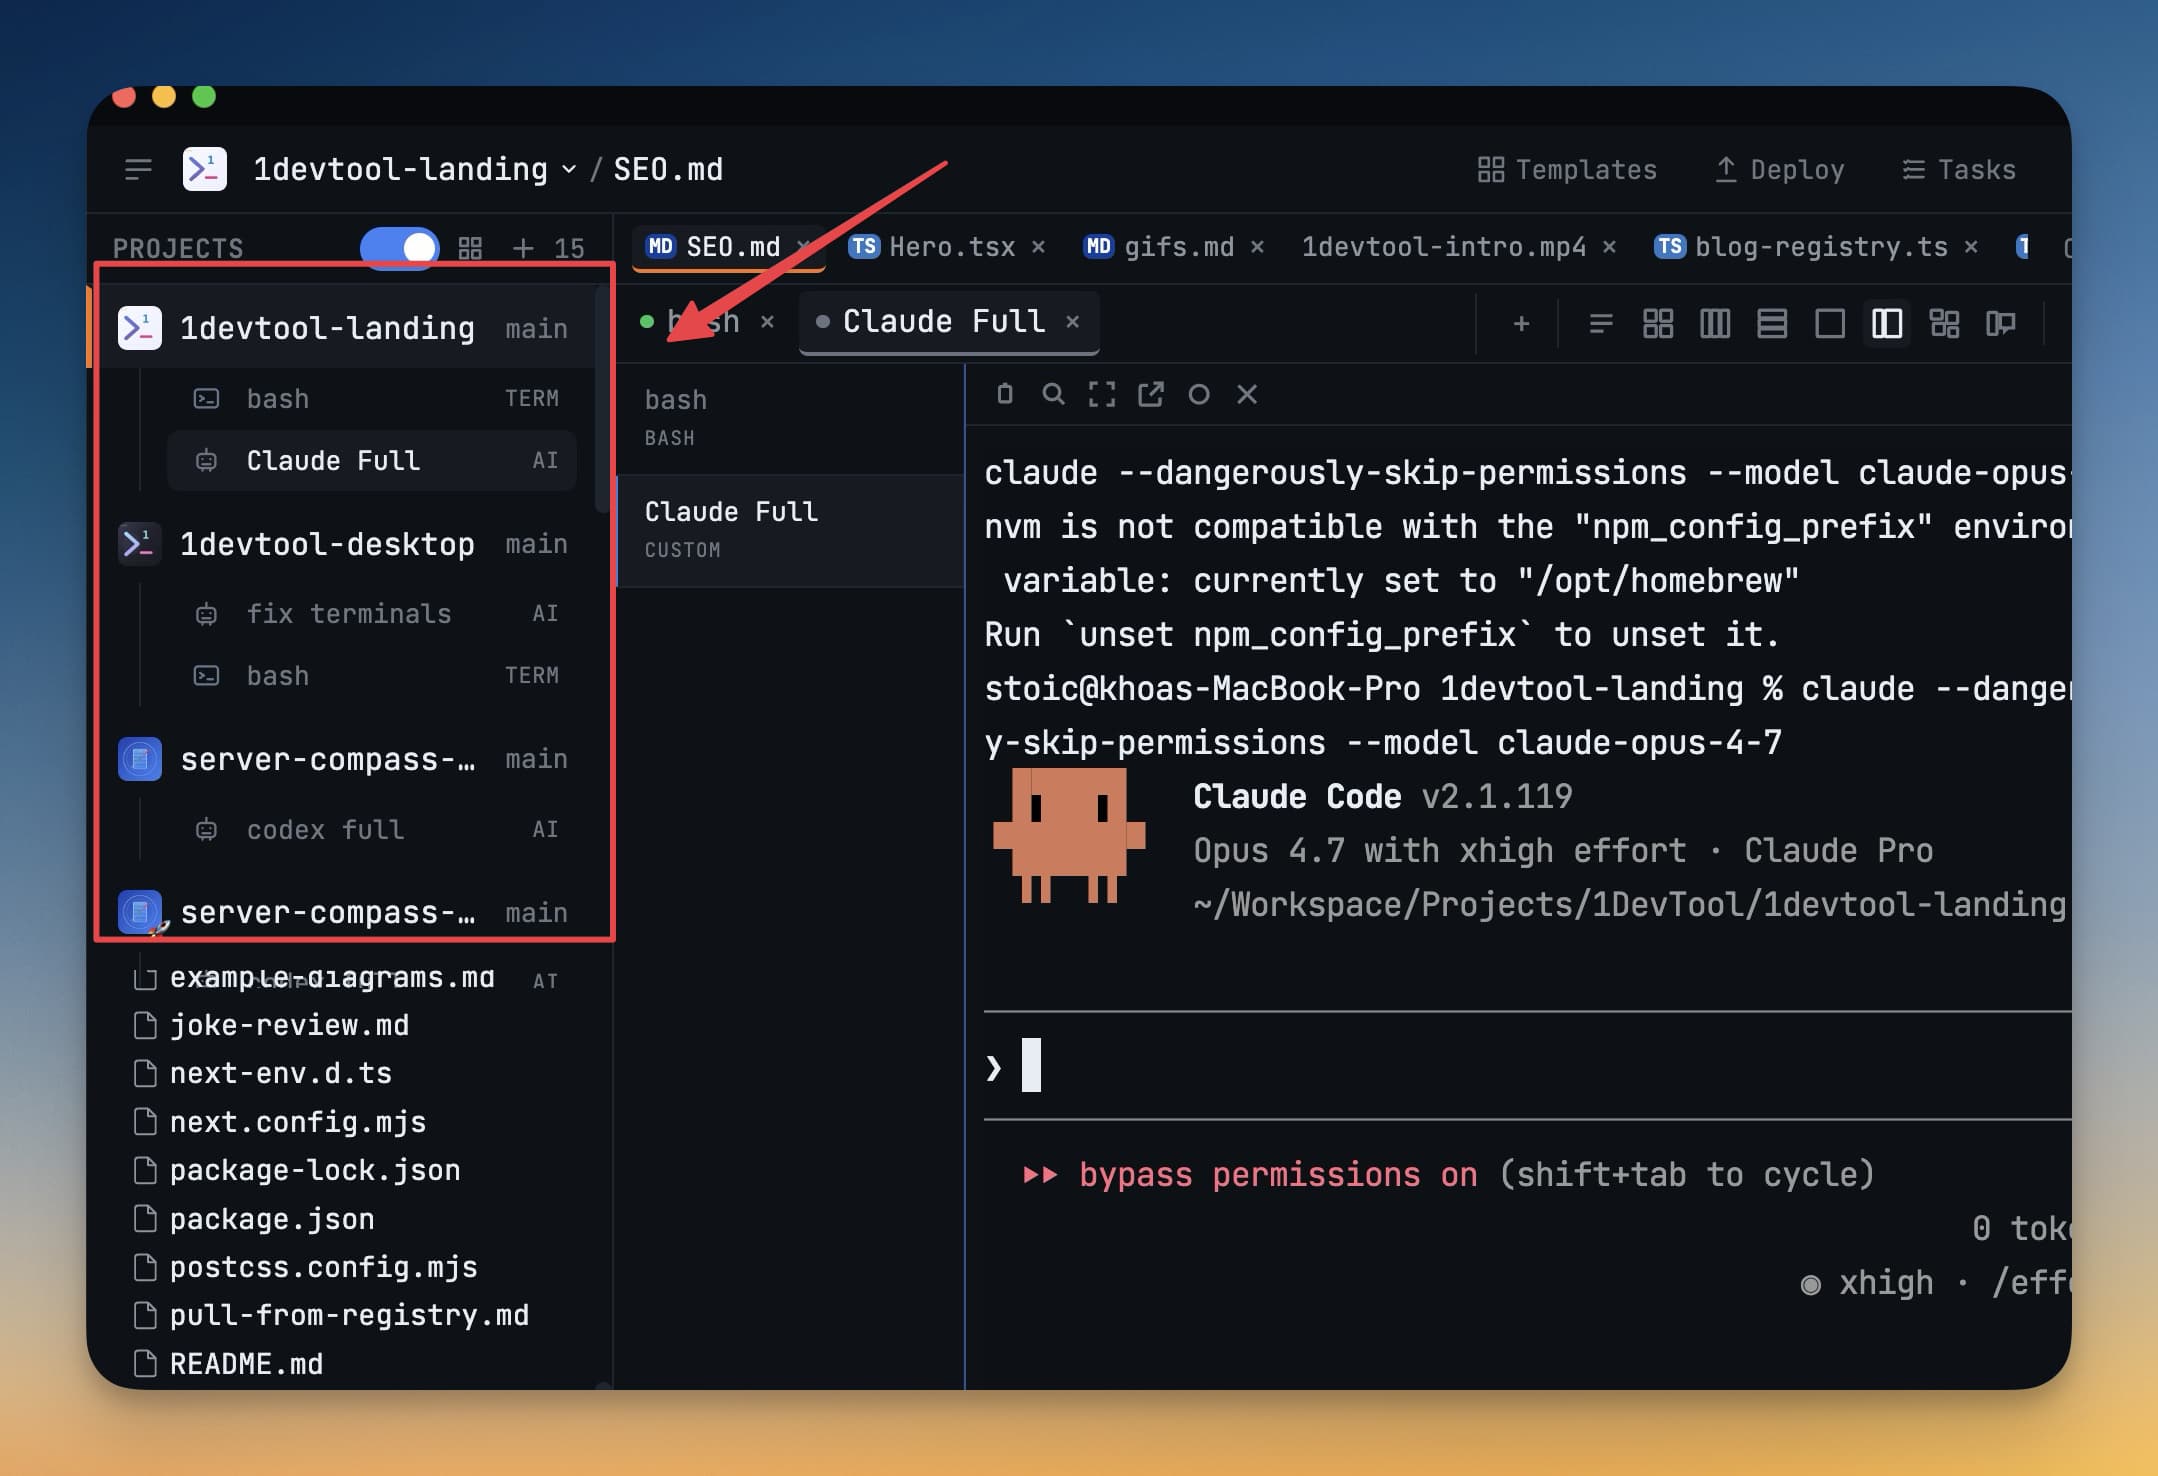
Task: Switch to the Hero.tsx tab
Action: coord(932,247)
